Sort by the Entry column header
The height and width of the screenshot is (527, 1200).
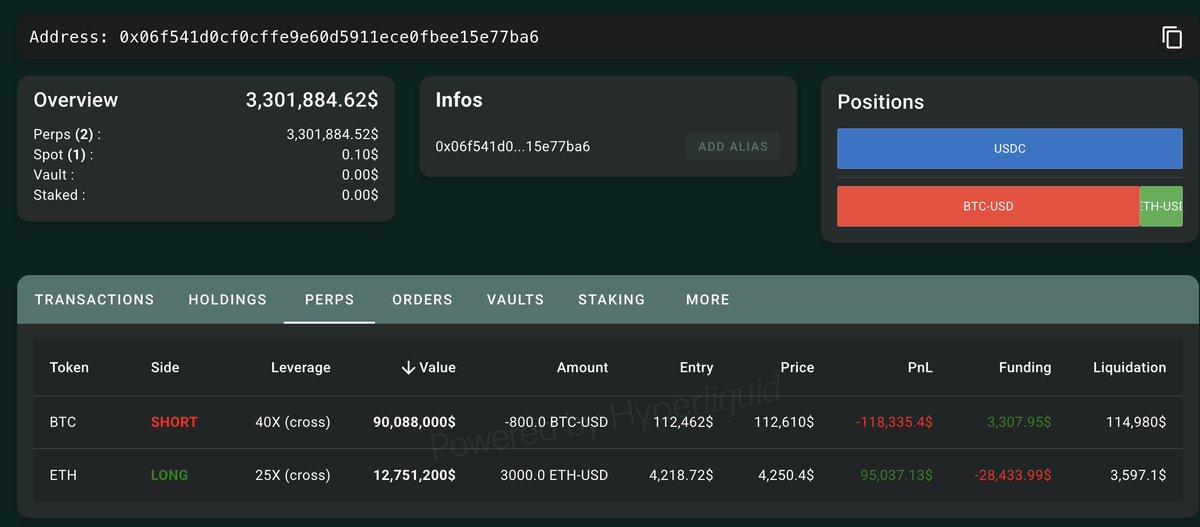(696, 368)
